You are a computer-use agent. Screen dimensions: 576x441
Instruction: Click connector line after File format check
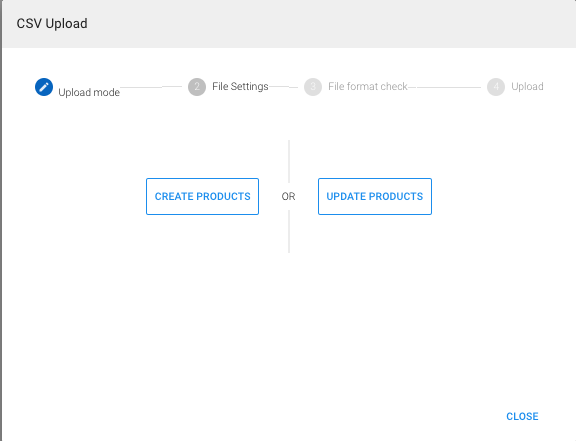pyautogui.click(x=444, y=87)
